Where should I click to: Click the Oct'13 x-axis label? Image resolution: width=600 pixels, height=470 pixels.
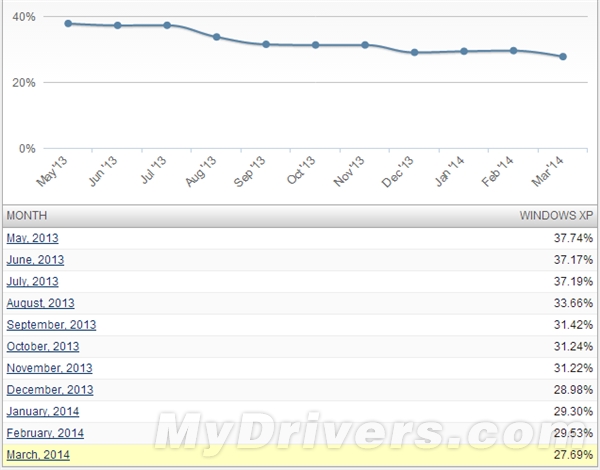(301, 170)
